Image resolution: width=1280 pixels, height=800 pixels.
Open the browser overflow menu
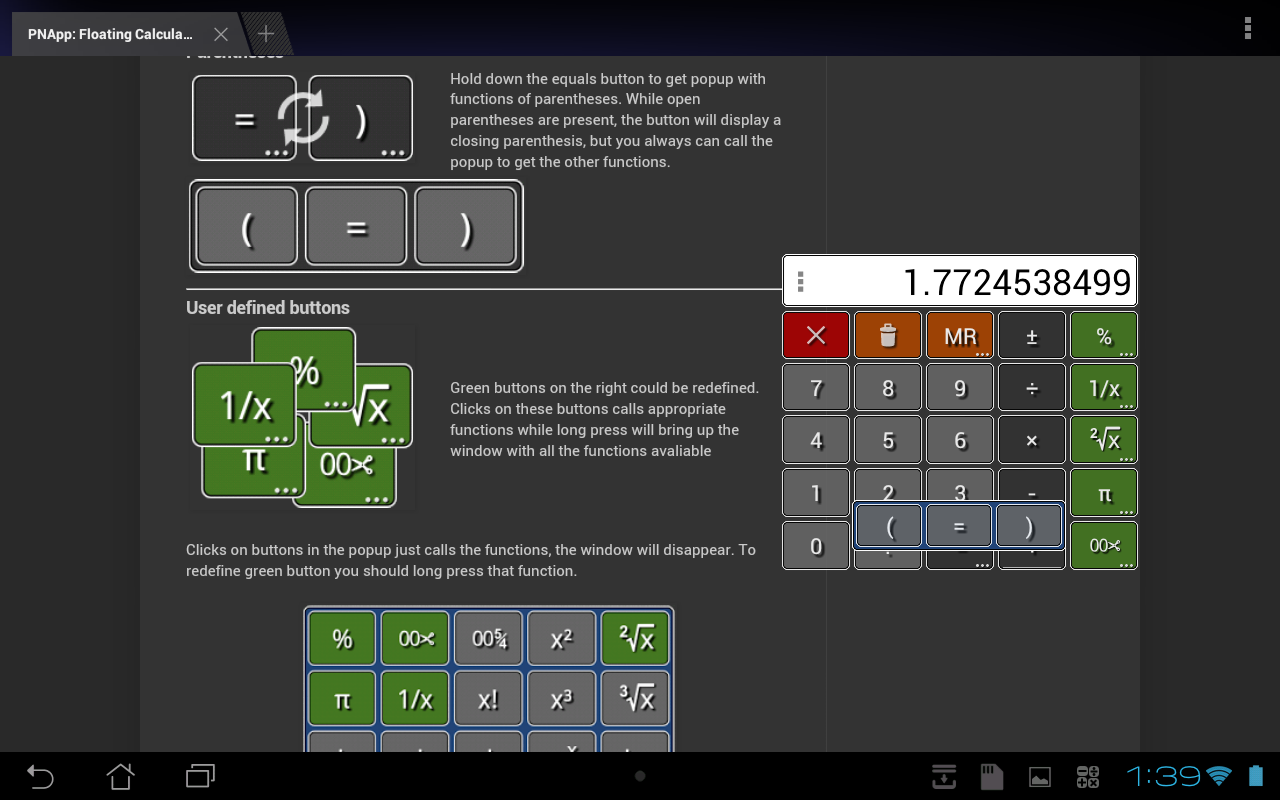click(x=1247, y=28)
